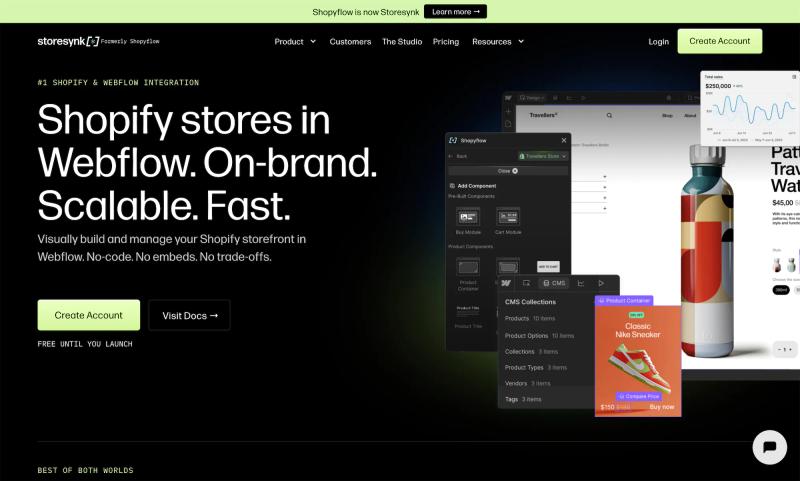The image size is (800, 481).
Task: Click the Login link
Action: click(659, 41)
